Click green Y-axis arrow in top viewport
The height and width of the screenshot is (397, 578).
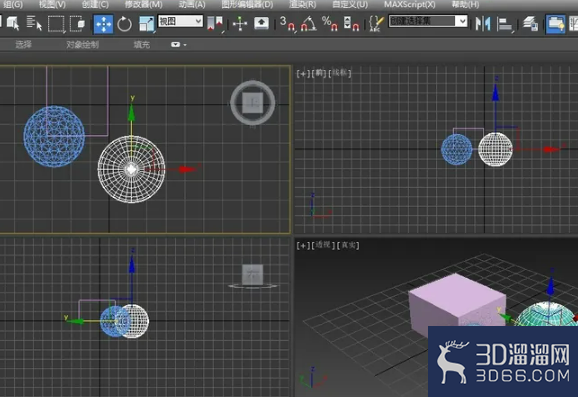point(132,114)
